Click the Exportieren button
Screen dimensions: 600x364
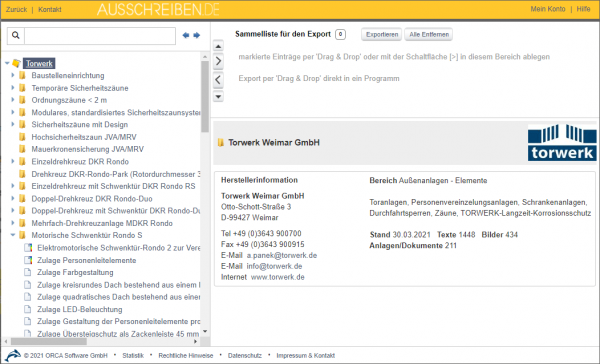coord(382,34)
